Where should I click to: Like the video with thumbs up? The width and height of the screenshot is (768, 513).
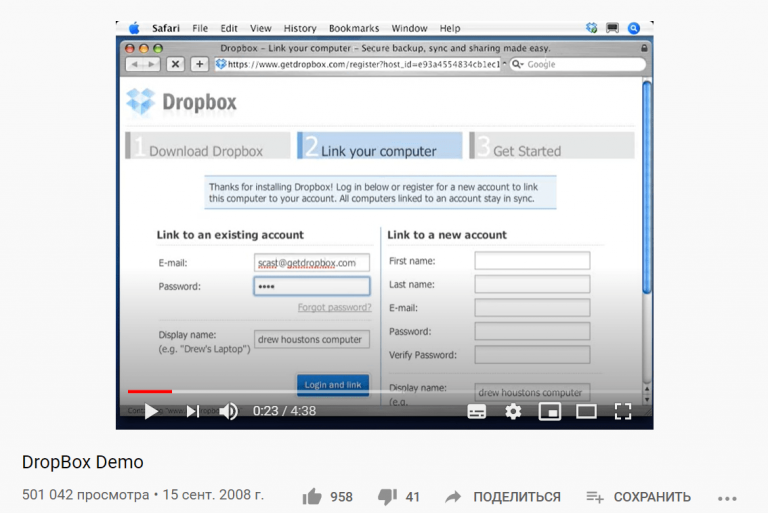(312, 497)
